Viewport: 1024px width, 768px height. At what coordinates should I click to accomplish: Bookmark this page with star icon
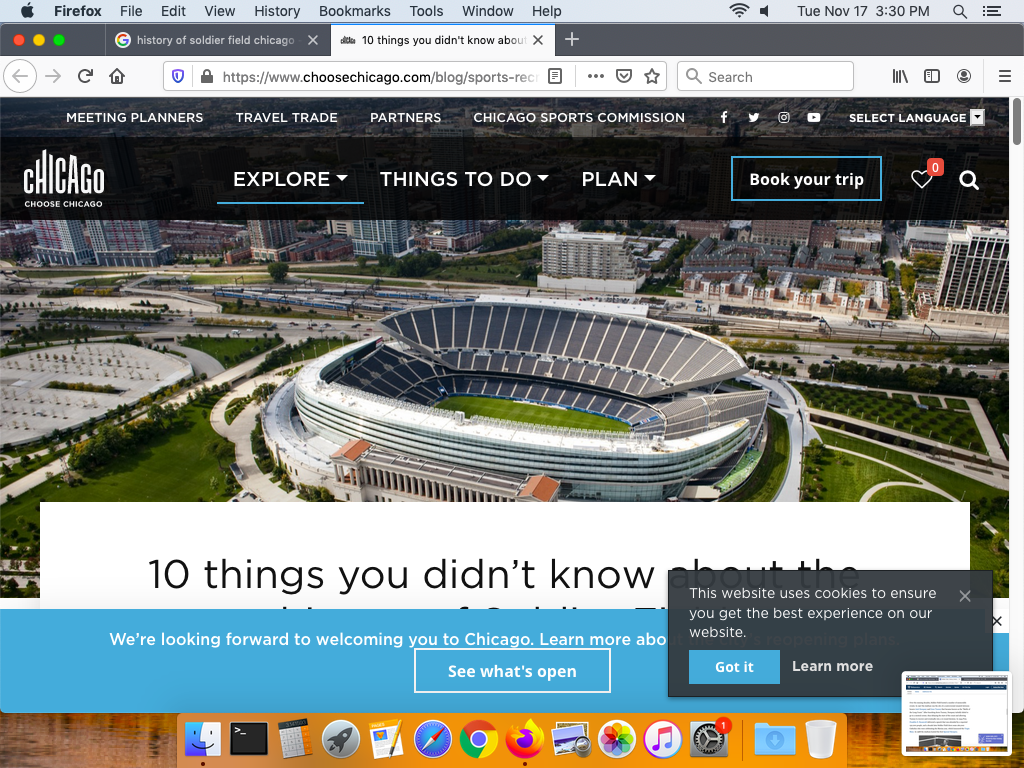click(652, 77)
